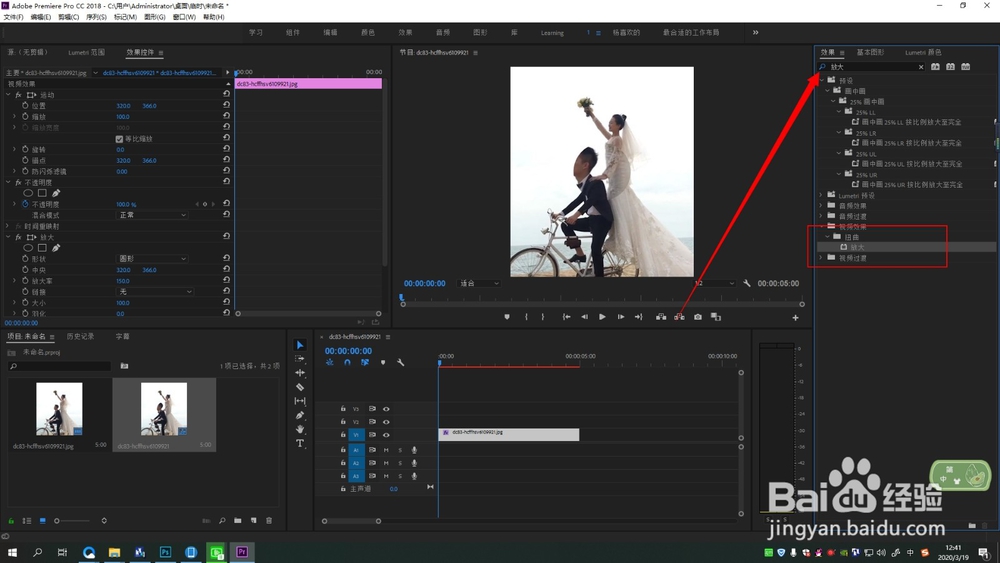This screenshot has height=563, width=1000.
Task: Open the 音频 workspace
Action: click(443, 33)
